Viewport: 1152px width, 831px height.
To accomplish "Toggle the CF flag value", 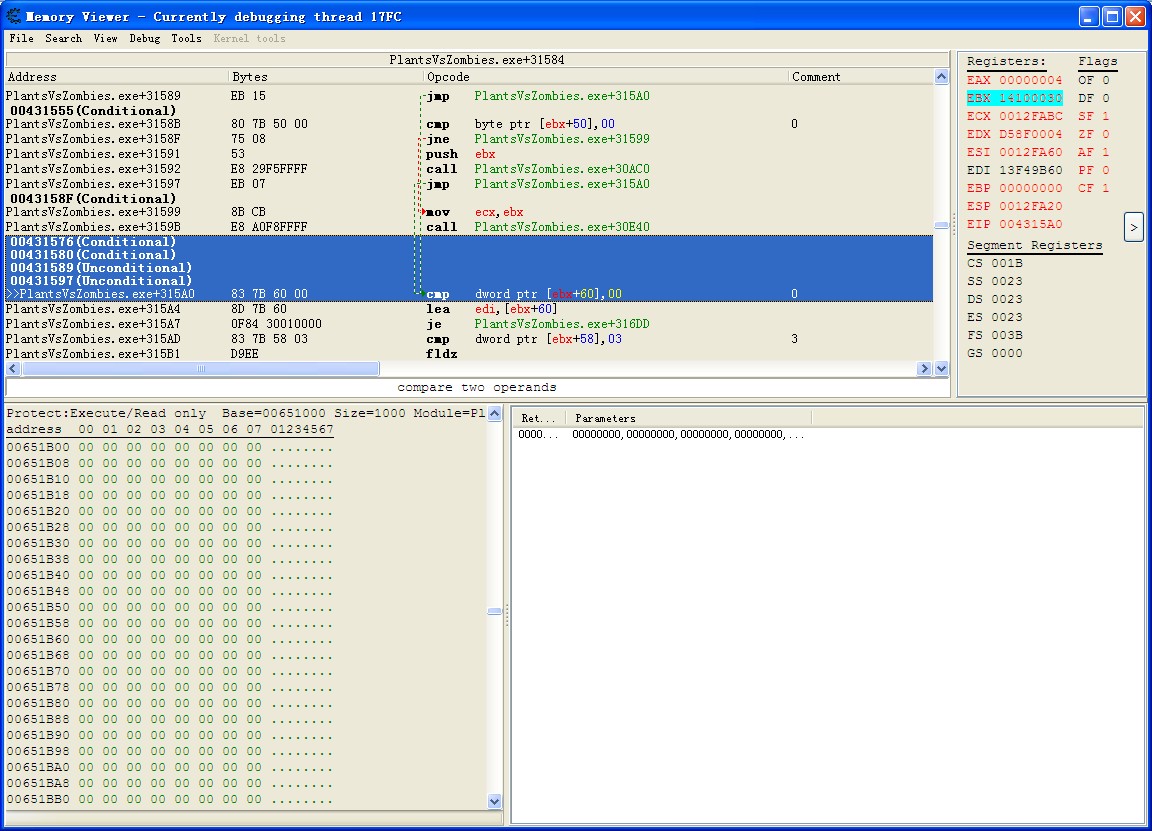I will coord(1093,188).
